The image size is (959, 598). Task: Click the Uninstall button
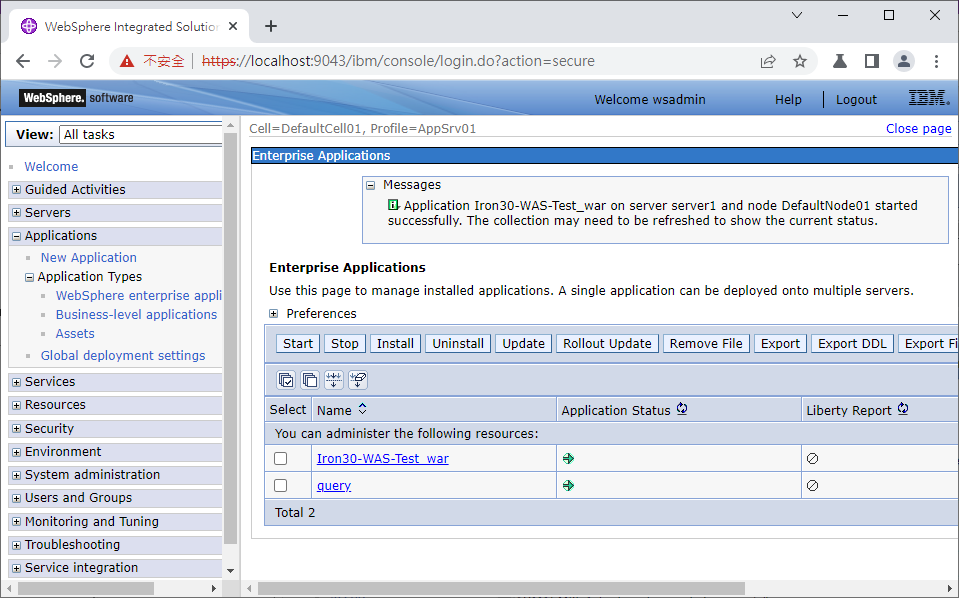[x=458, y=344]
